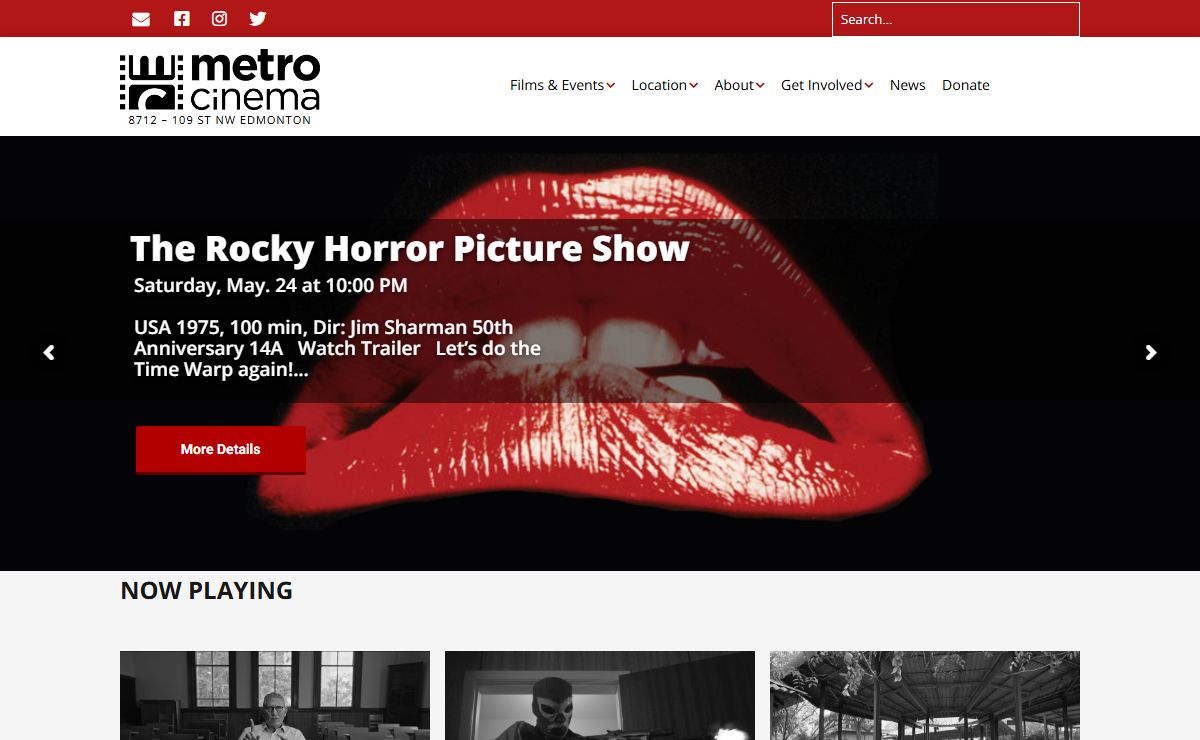Go to previous slide arrow
1200x740 pixels.
tap(49, 352)
